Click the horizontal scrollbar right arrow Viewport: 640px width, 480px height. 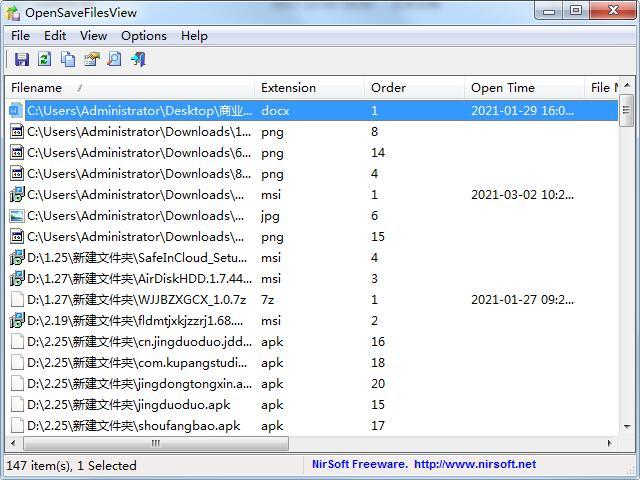pyautogui.click(x=610, y=443)
